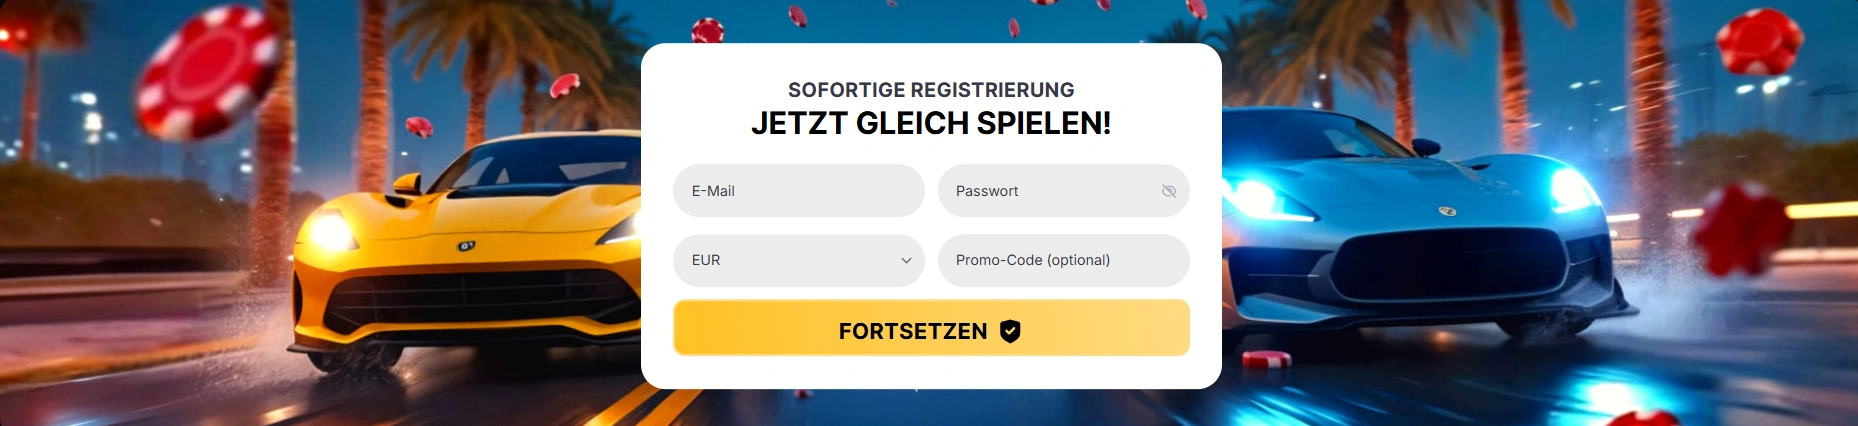Click the blurred red chip beside the blue car

pyautogui.click(x=1741, y=230)
